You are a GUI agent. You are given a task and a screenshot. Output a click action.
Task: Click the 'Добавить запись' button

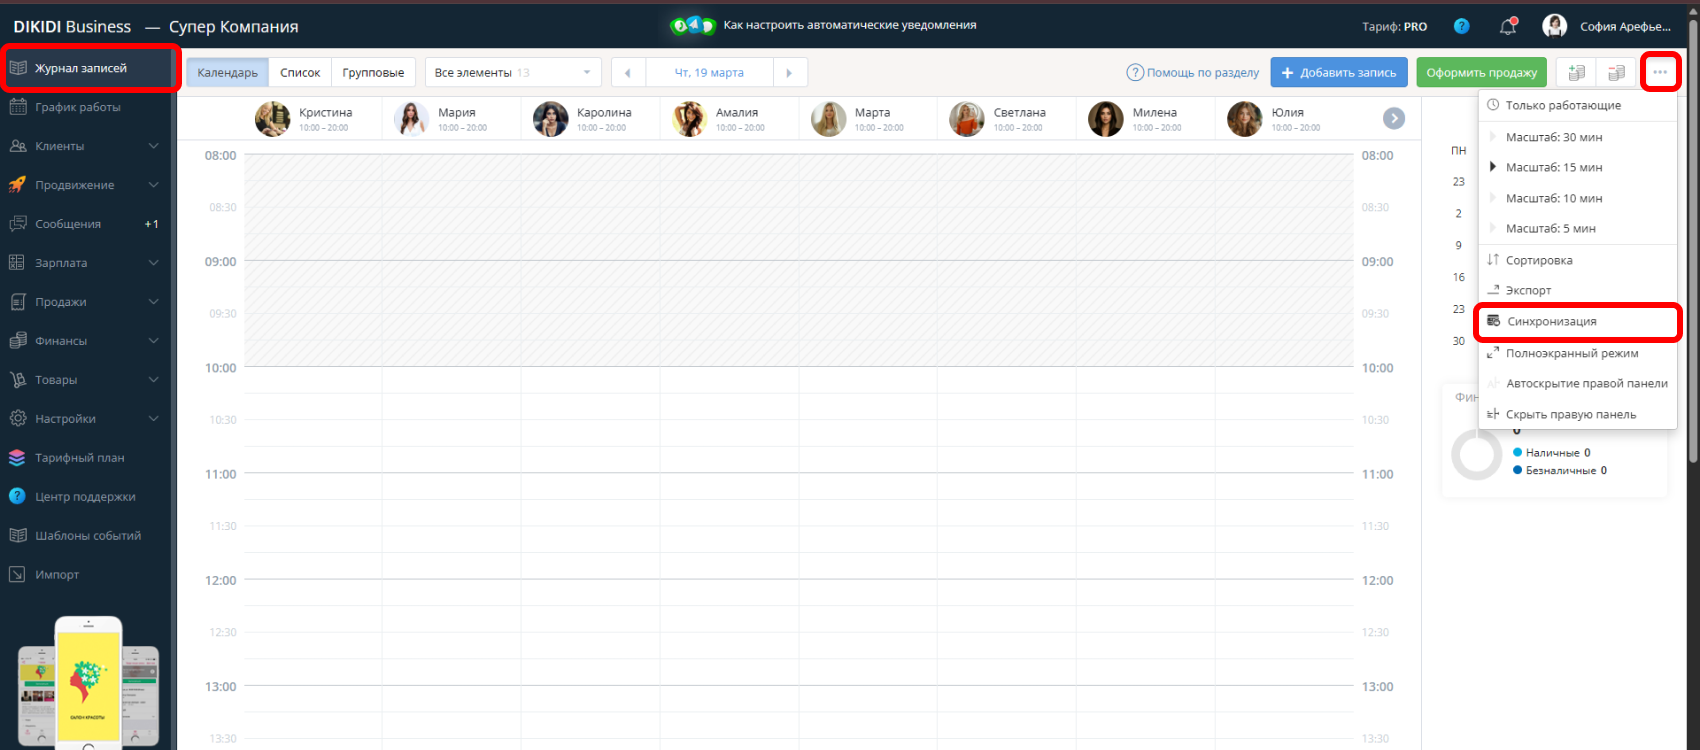[x=1338, y=73]
